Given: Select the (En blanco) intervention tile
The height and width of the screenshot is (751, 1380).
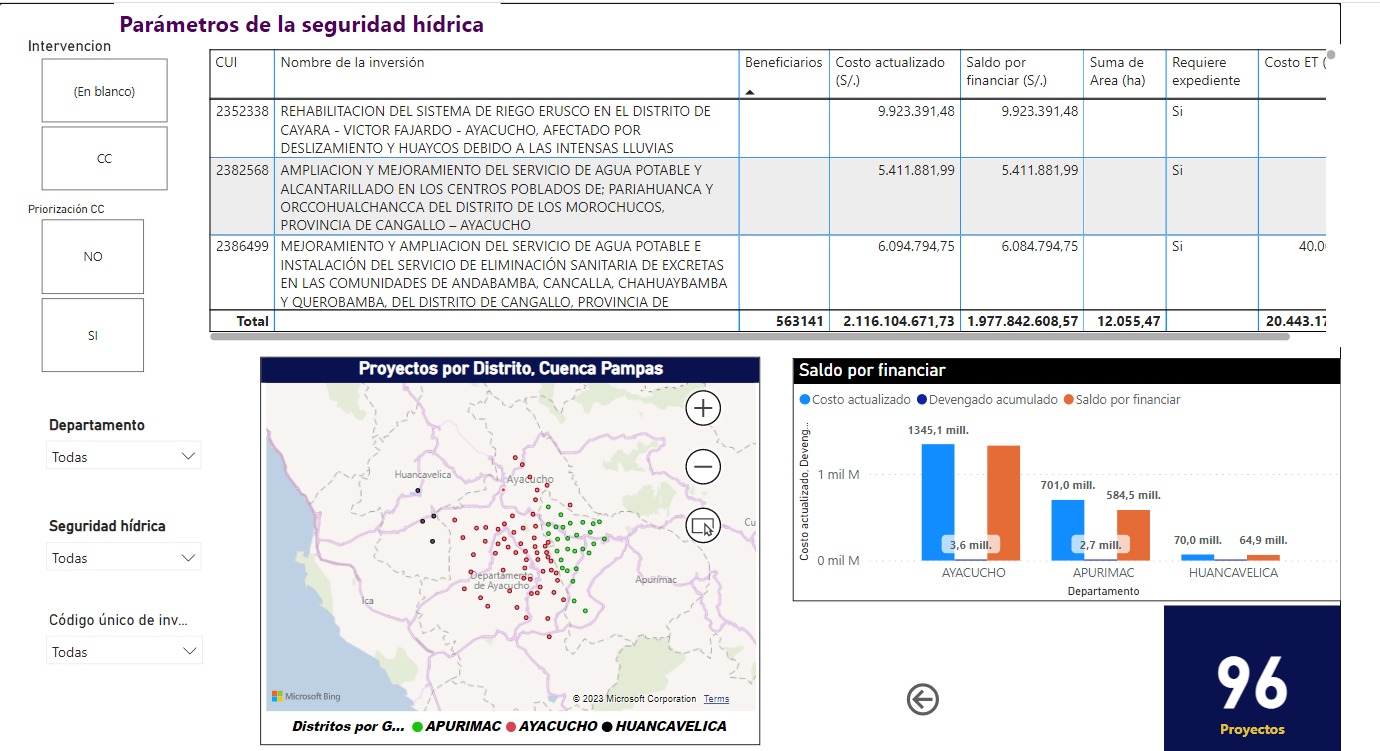Looking at the screenshot, I should point(104,91).
